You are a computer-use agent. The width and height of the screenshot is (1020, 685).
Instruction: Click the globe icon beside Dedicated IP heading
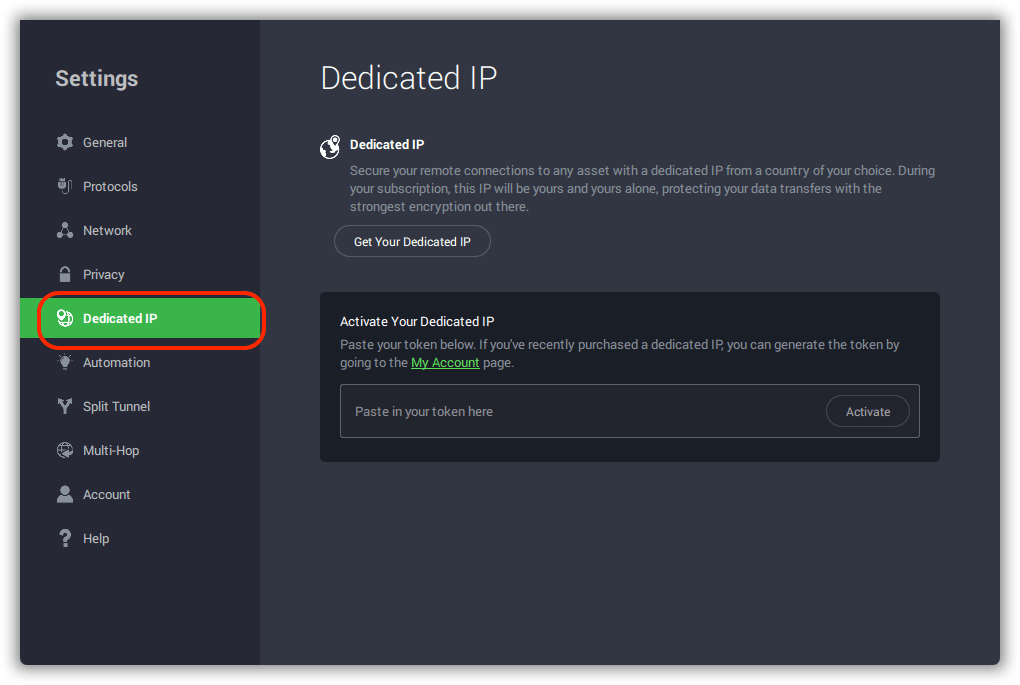point(330,147)
